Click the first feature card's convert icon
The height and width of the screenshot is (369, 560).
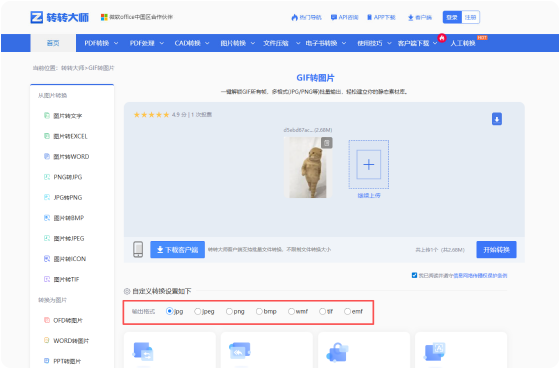[x=143, y=351]
